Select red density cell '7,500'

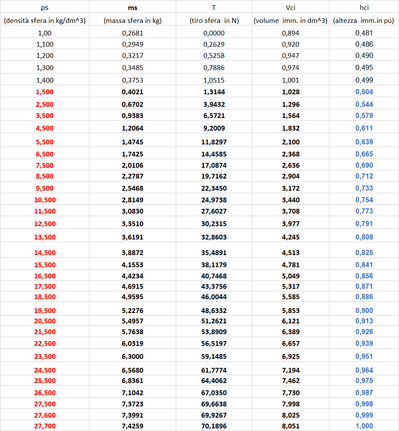tap(45, 165)
